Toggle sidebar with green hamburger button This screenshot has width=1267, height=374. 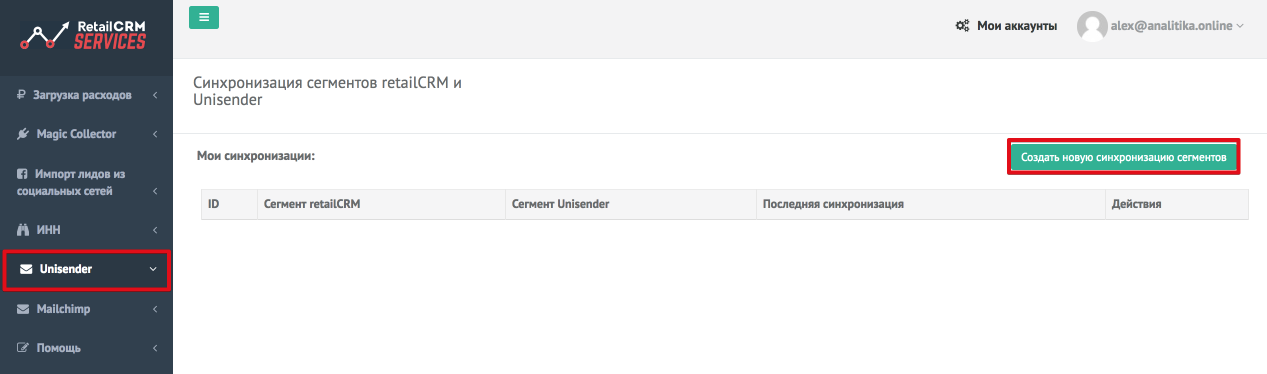[x=203, y=17]
